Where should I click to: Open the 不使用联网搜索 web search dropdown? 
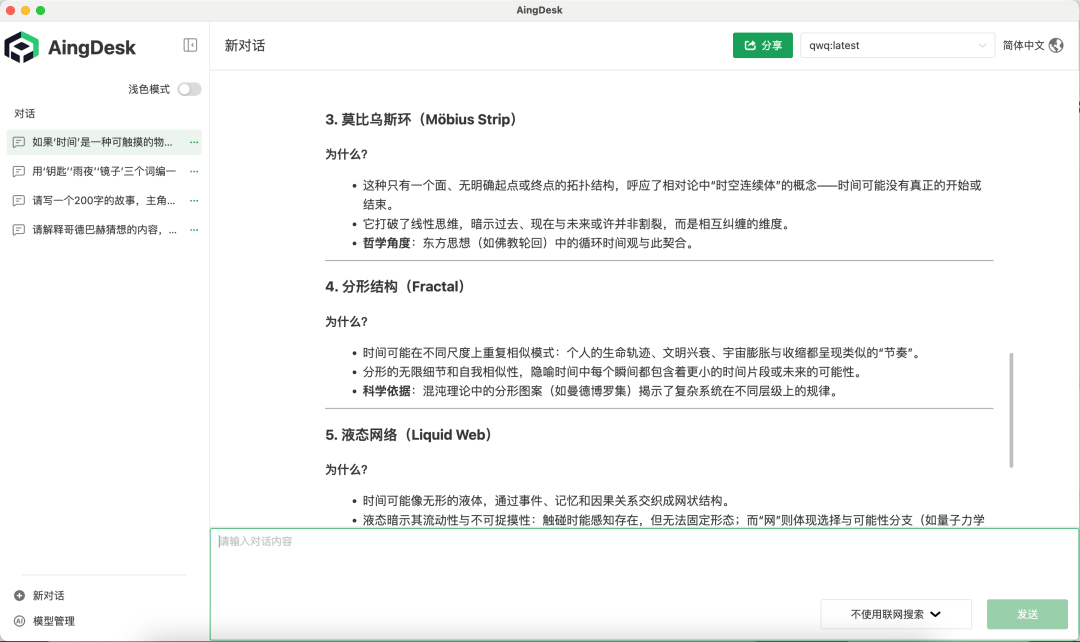pyautogui.click(x=895, y=614)
